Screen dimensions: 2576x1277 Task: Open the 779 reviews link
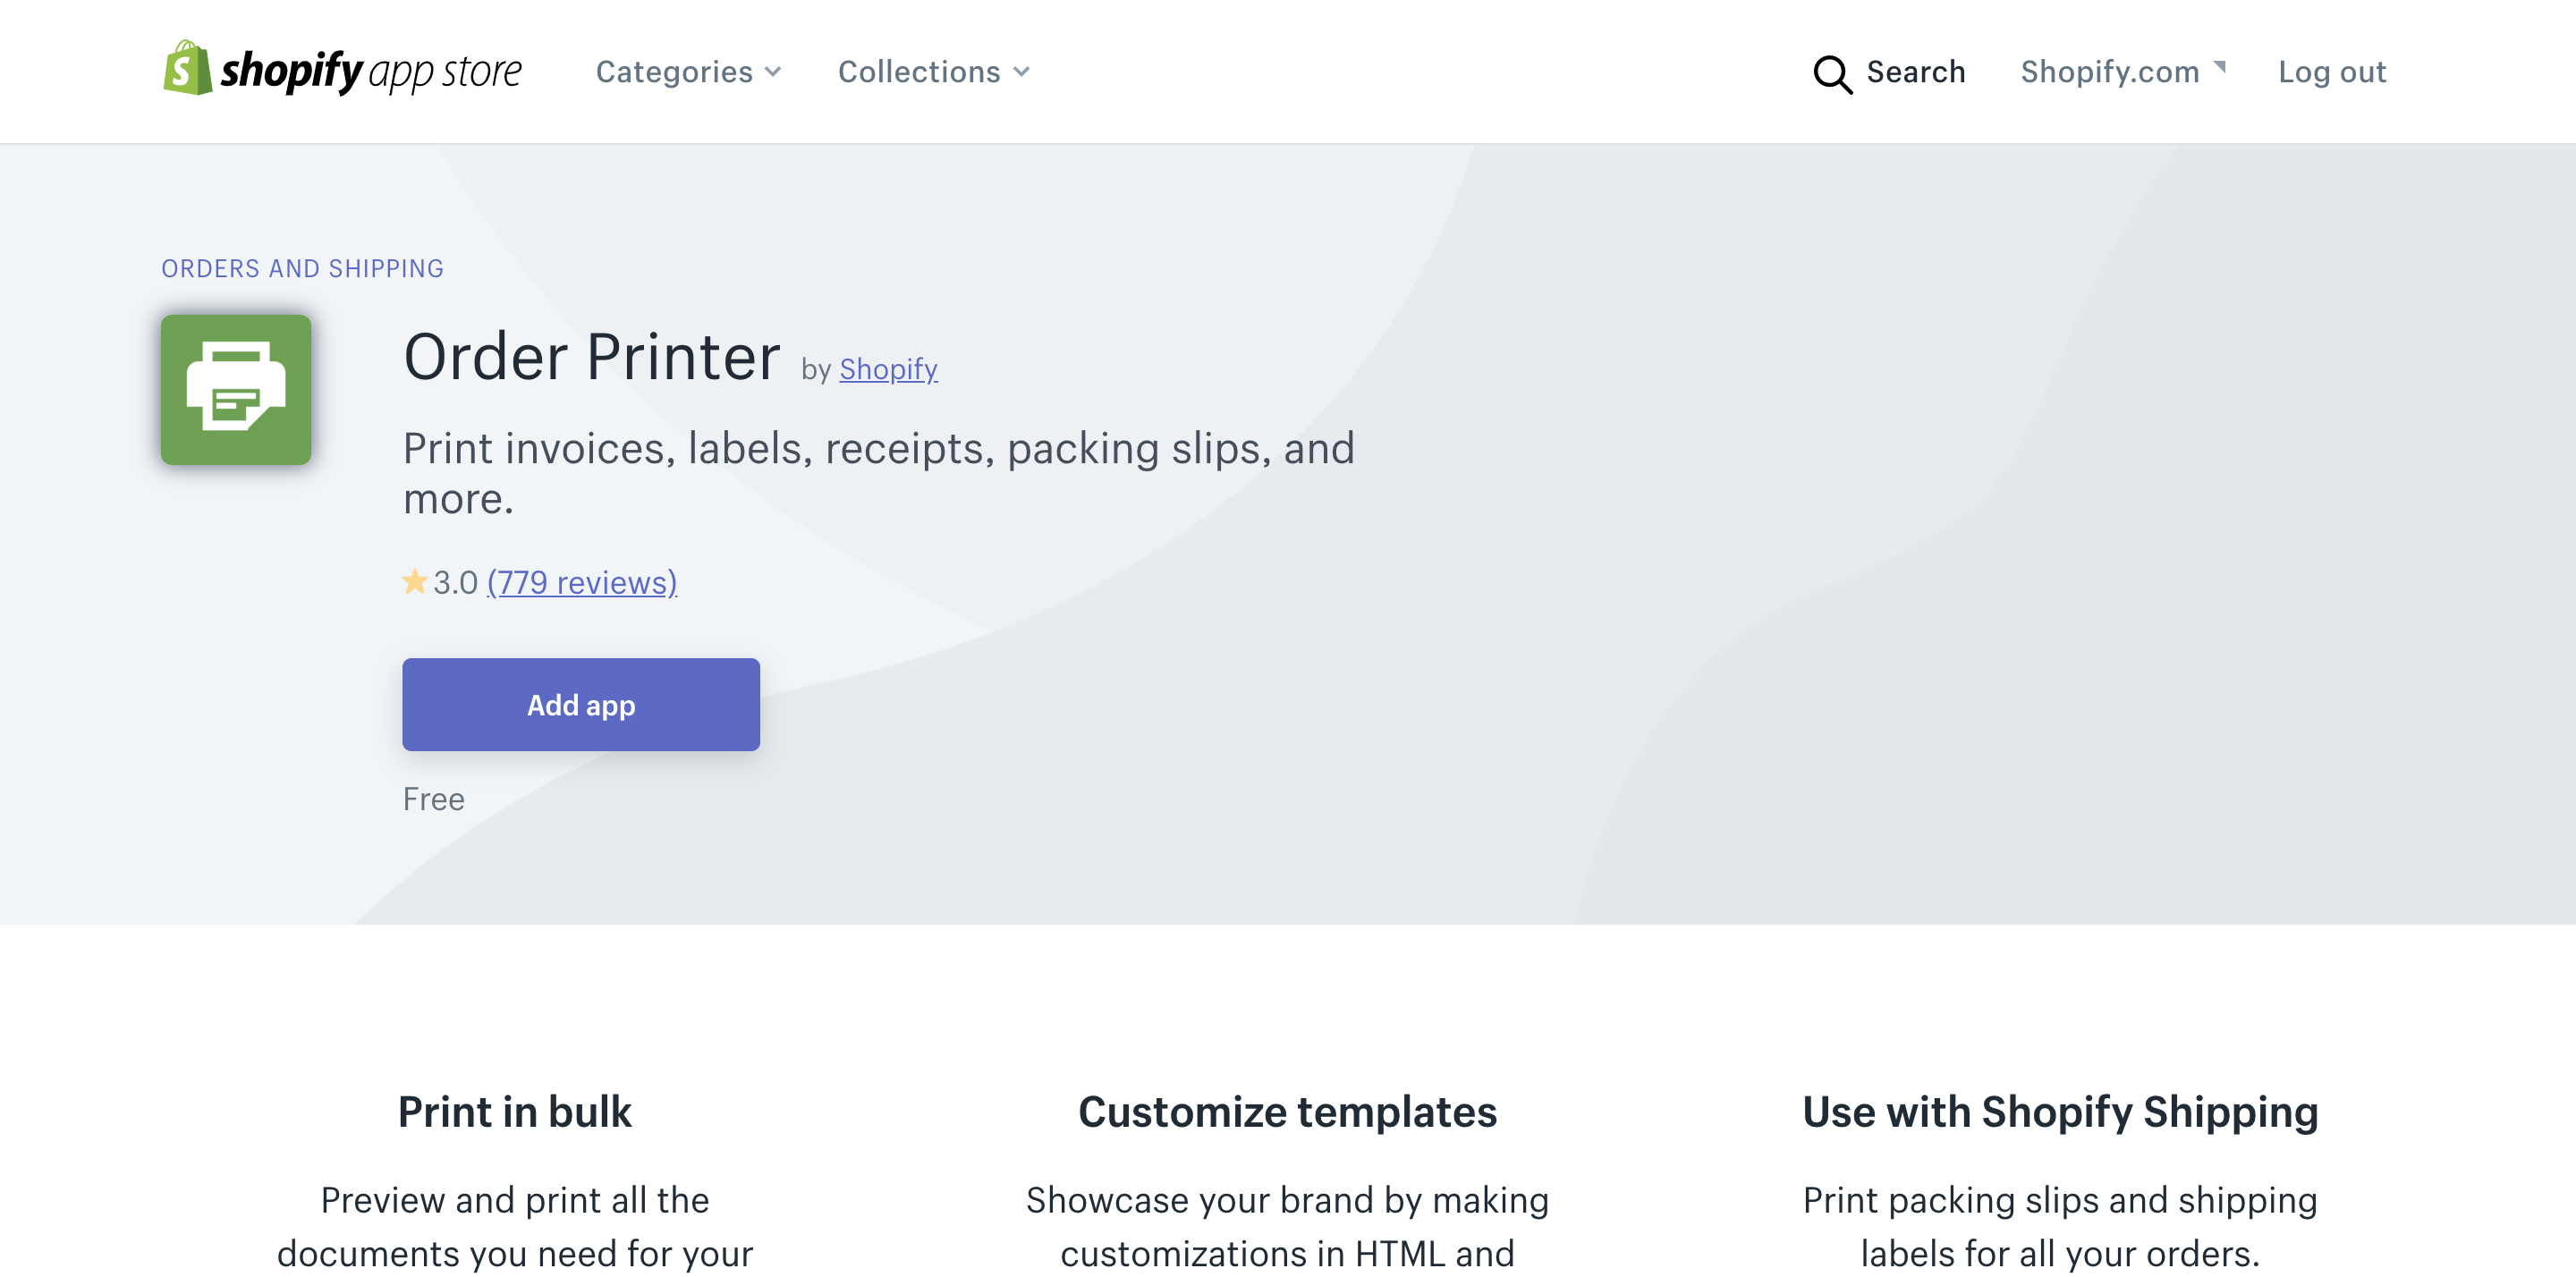[582, 582]
